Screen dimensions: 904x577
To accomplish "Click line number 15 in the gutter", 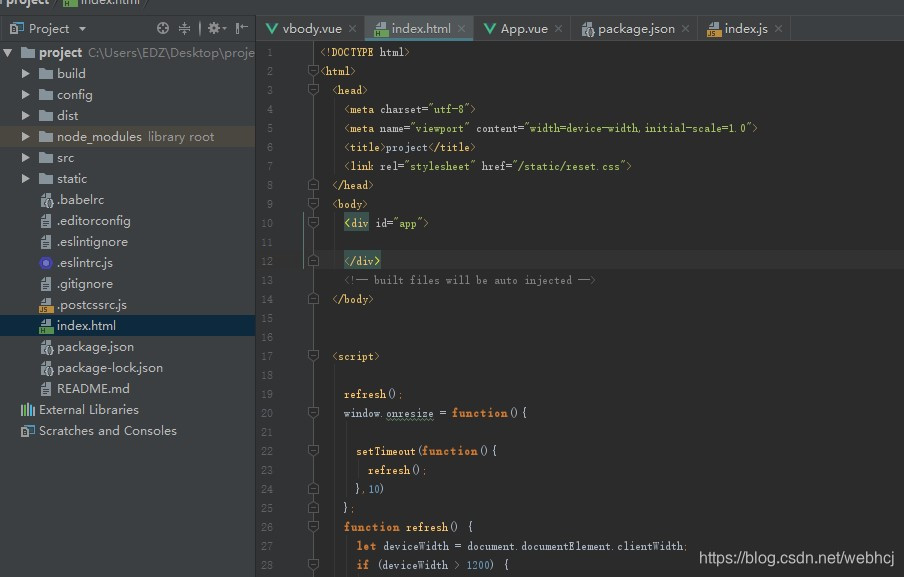I will [267, 318].
